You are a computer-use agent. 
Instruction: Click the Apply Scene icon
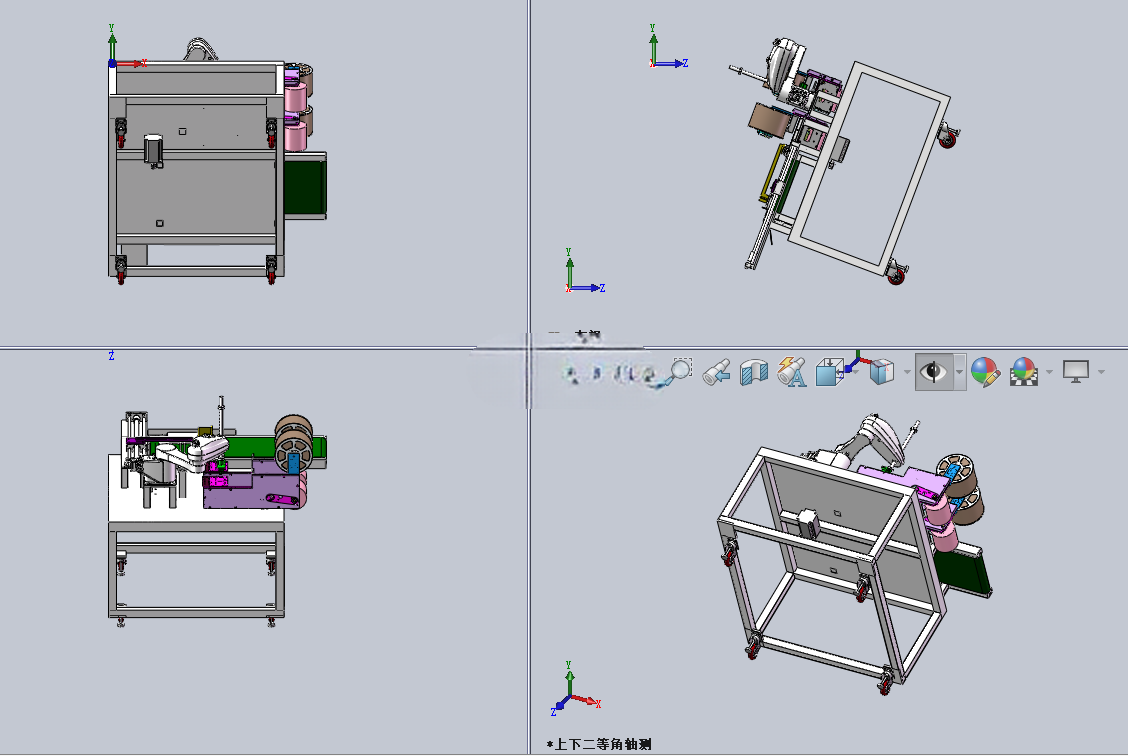tap(1024, 372)
